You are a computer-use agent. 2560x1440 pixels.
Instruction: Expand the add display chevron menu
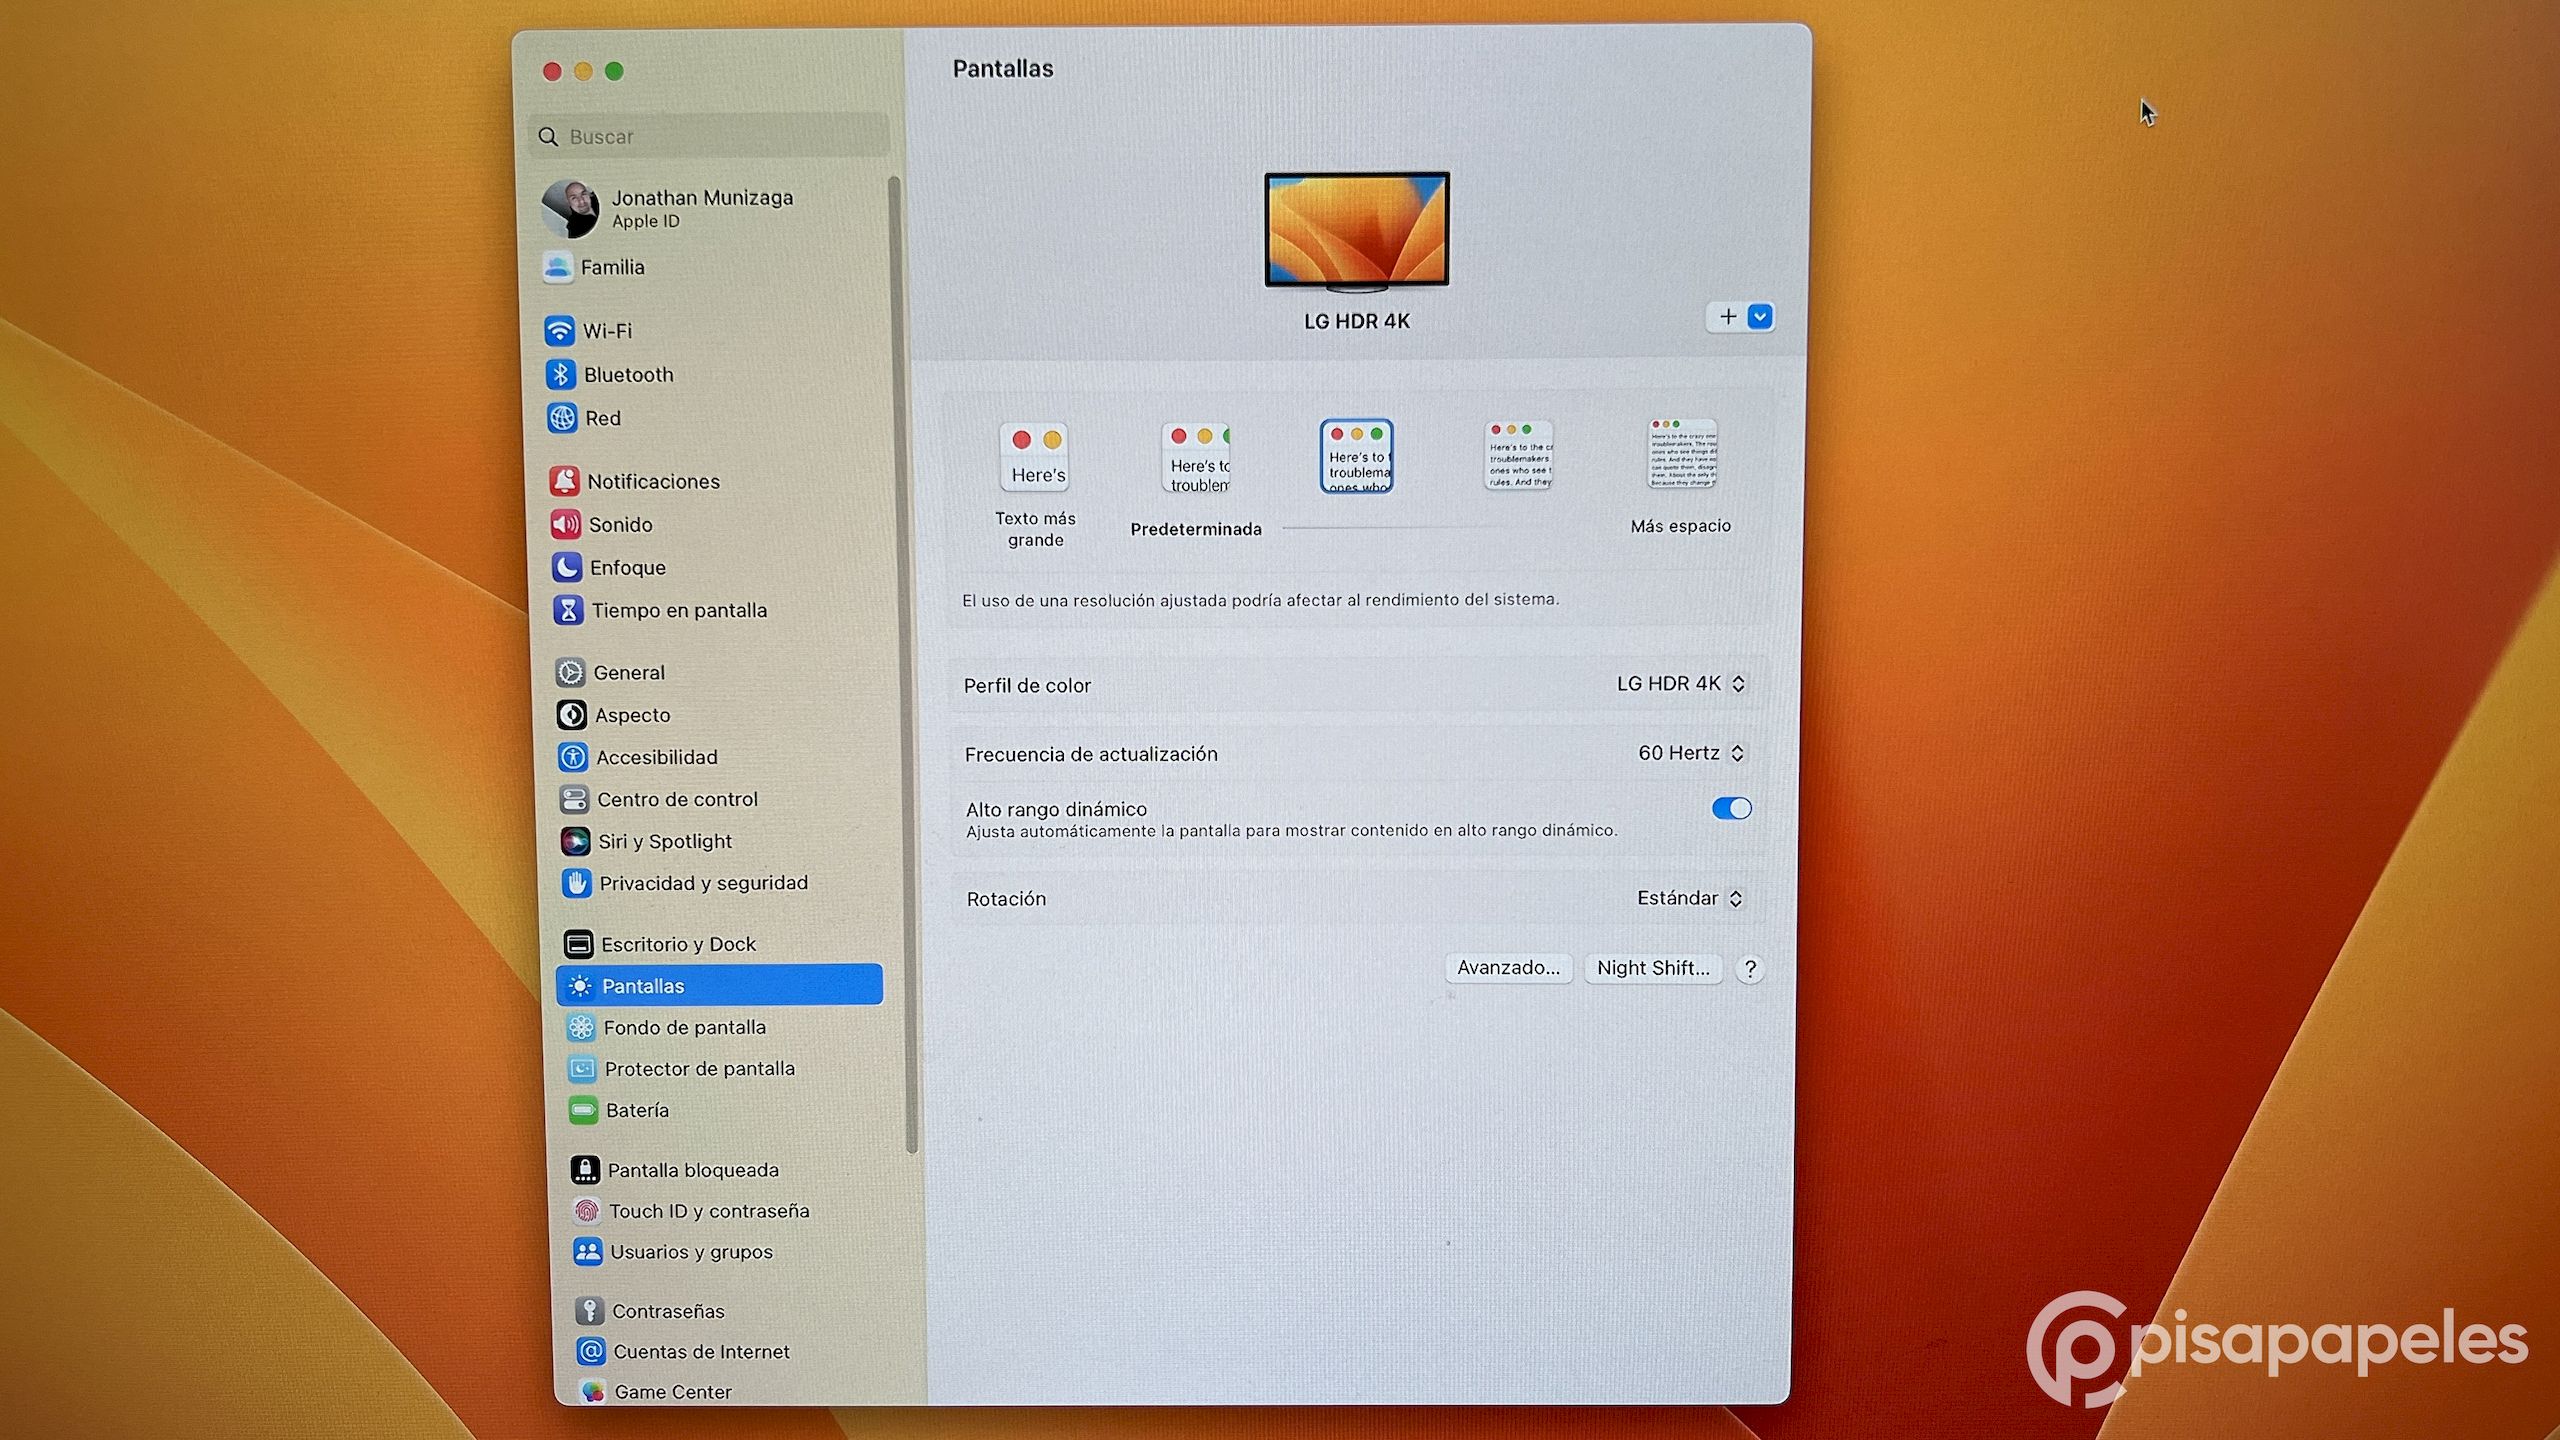click(x=1760, y=317)
